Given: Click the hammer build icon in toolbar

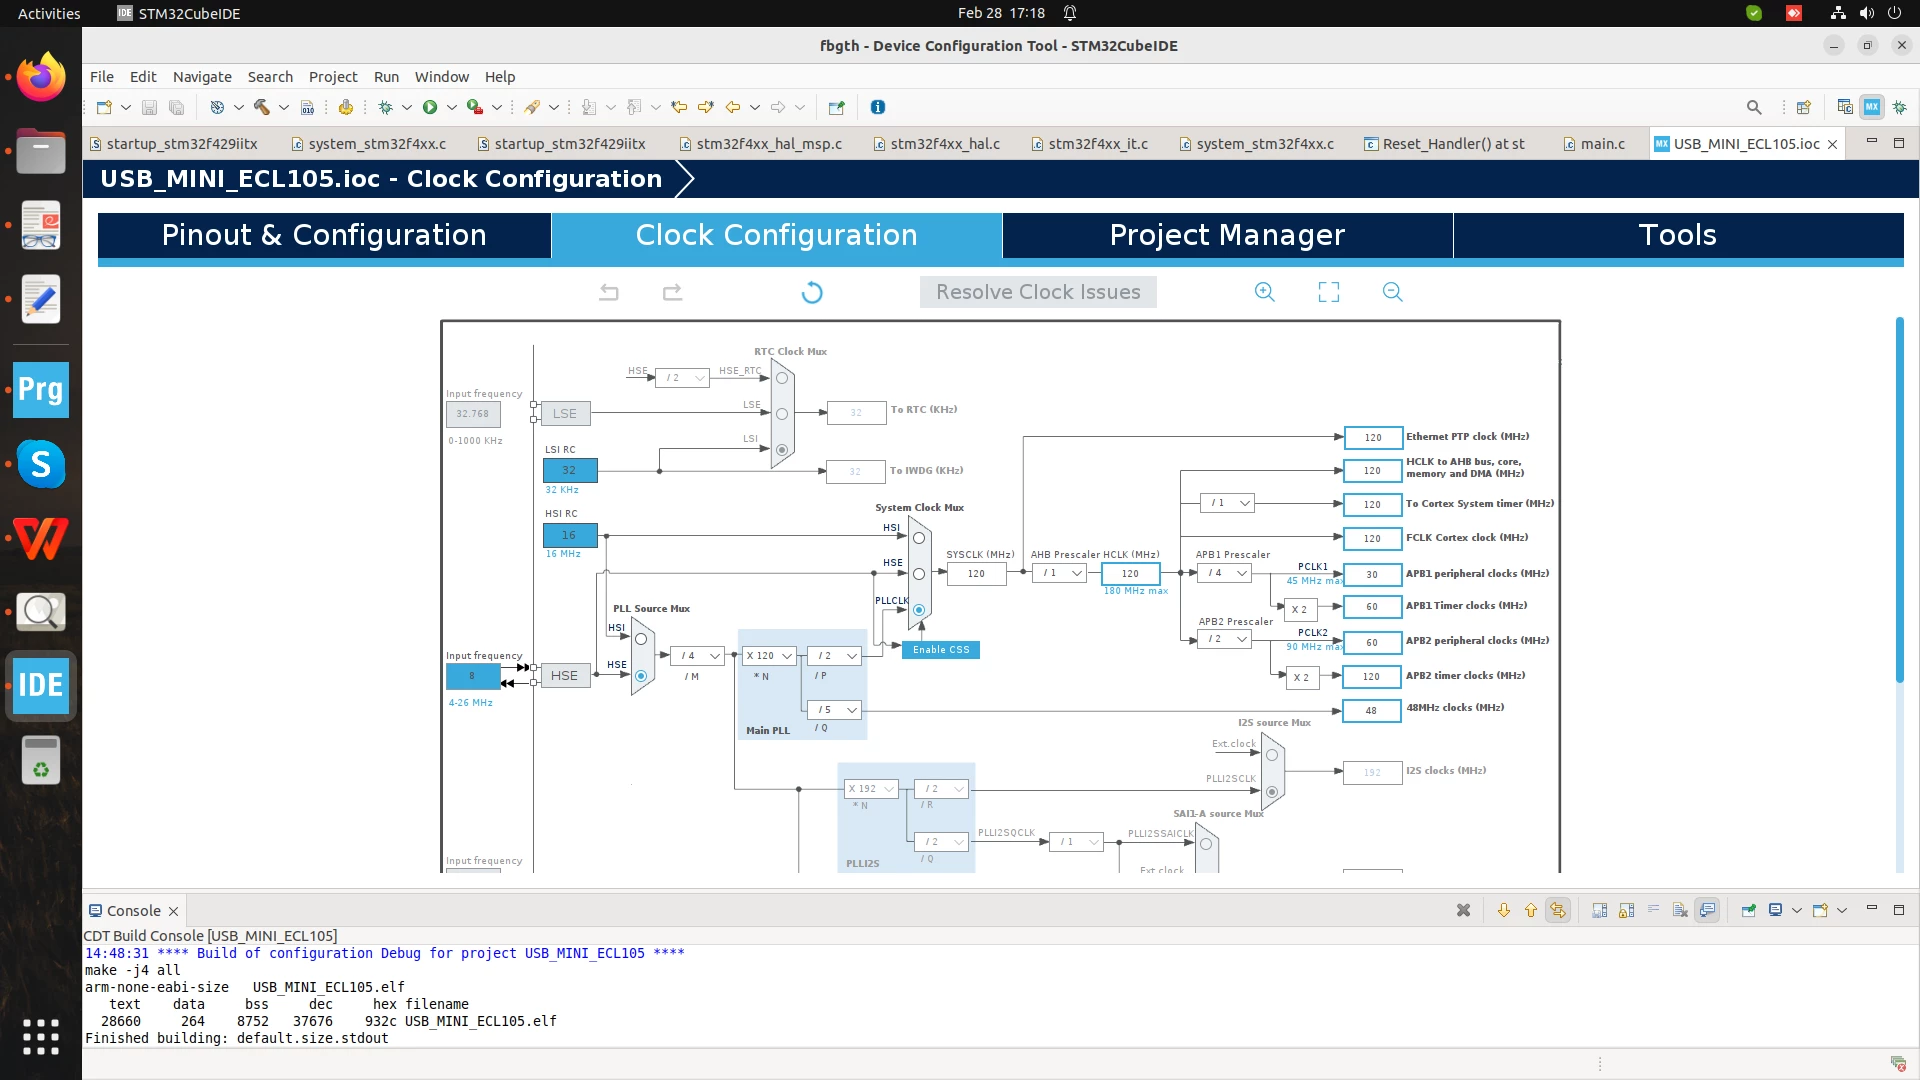Looking at the screenshot, I should tap(262, 107).
